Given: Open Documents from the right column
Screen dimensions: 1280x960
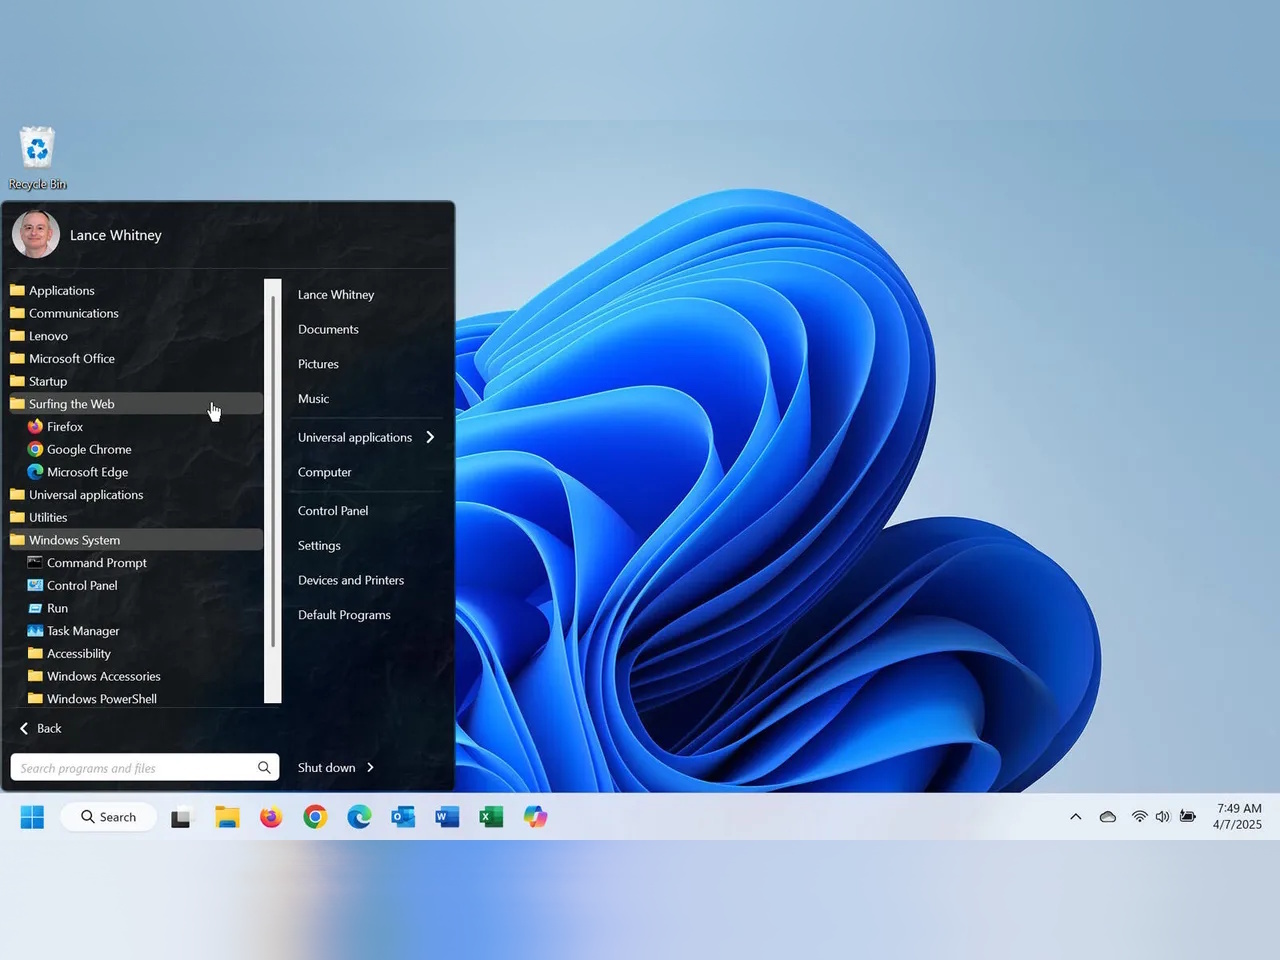Looking at the screenshot, I should 328,329.
